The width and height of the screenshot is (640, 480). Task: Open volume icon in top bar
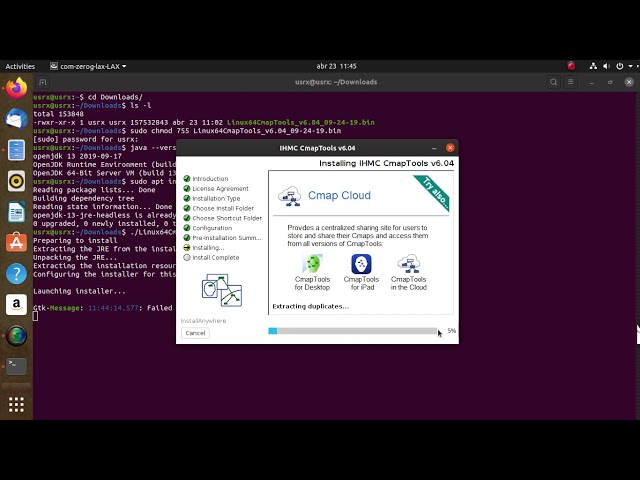pyautogui.click(x=607, y=66)
